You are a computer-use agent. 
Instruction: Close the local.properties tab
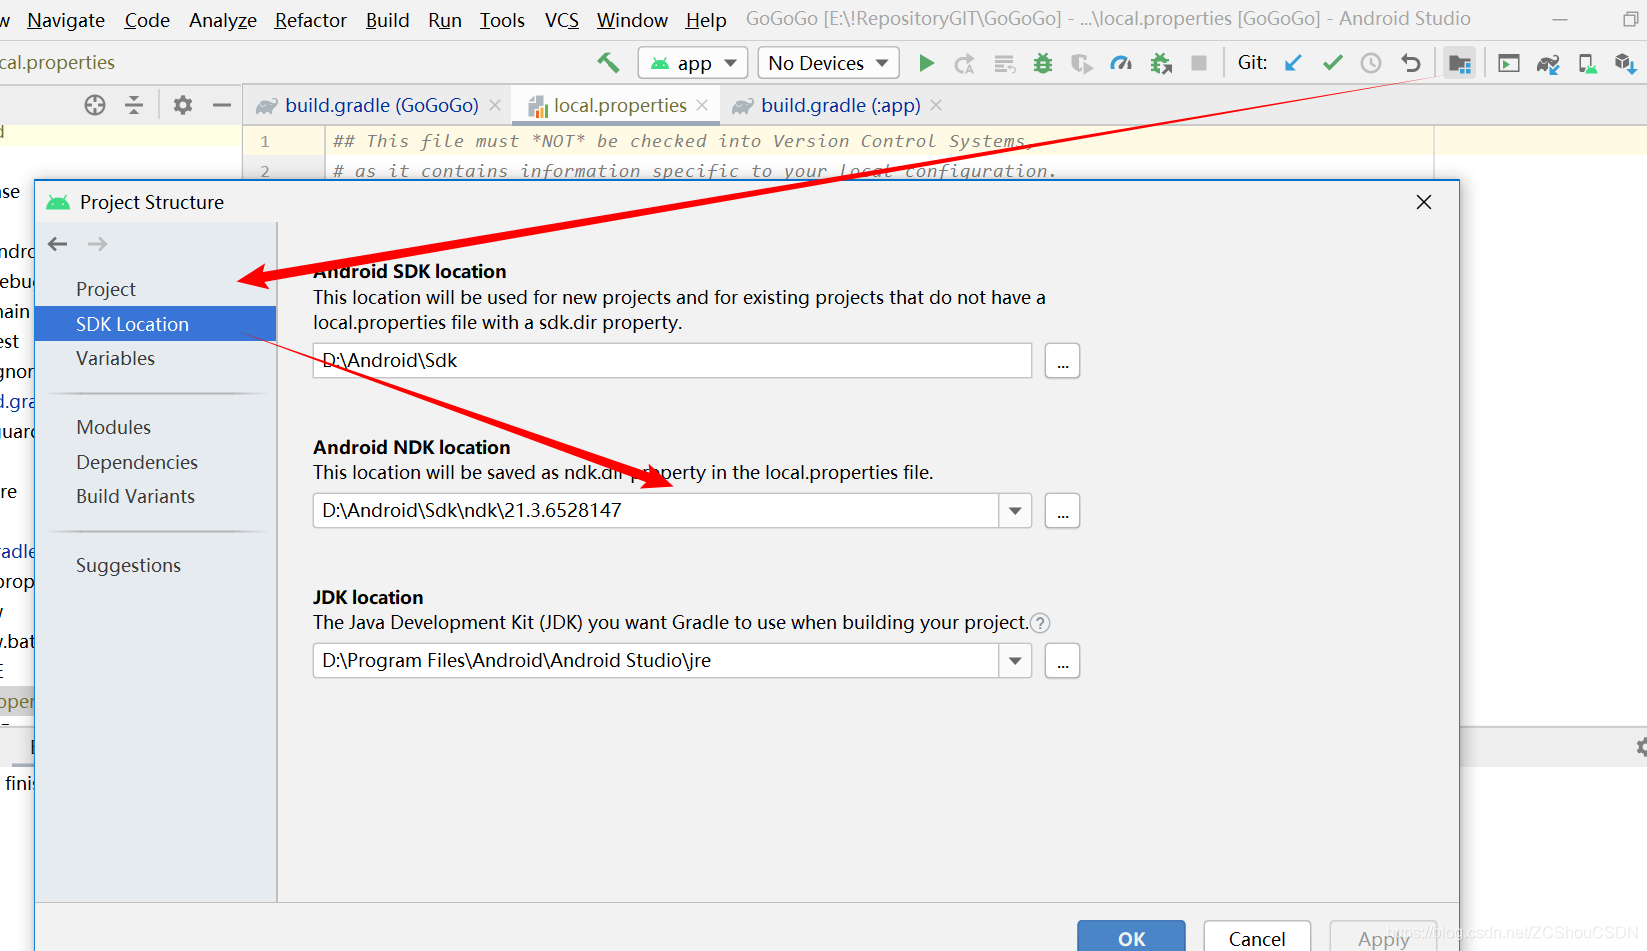[x=702, y=105]
